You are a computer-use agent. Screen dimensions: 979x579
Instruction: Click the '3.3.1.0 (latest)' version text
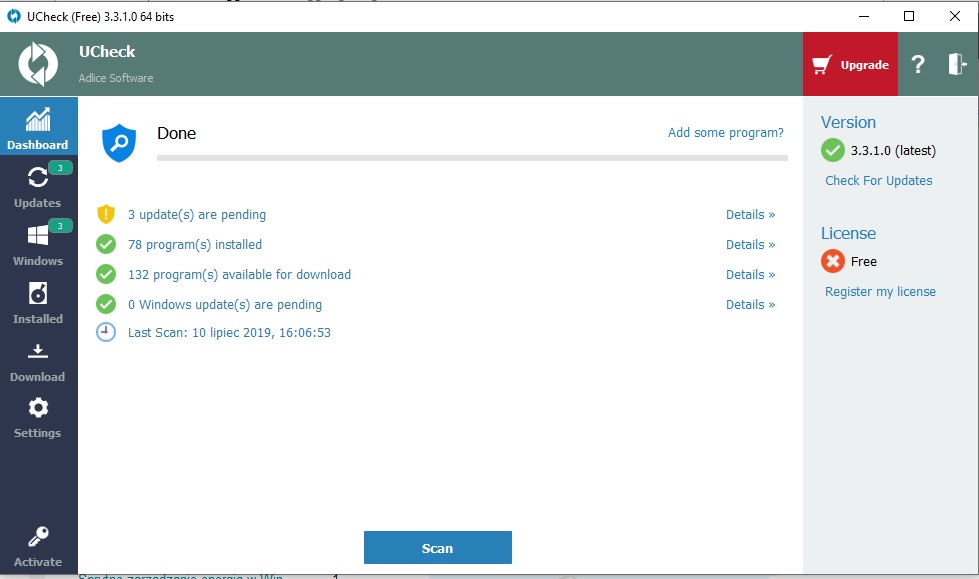[x=893, y=151]
